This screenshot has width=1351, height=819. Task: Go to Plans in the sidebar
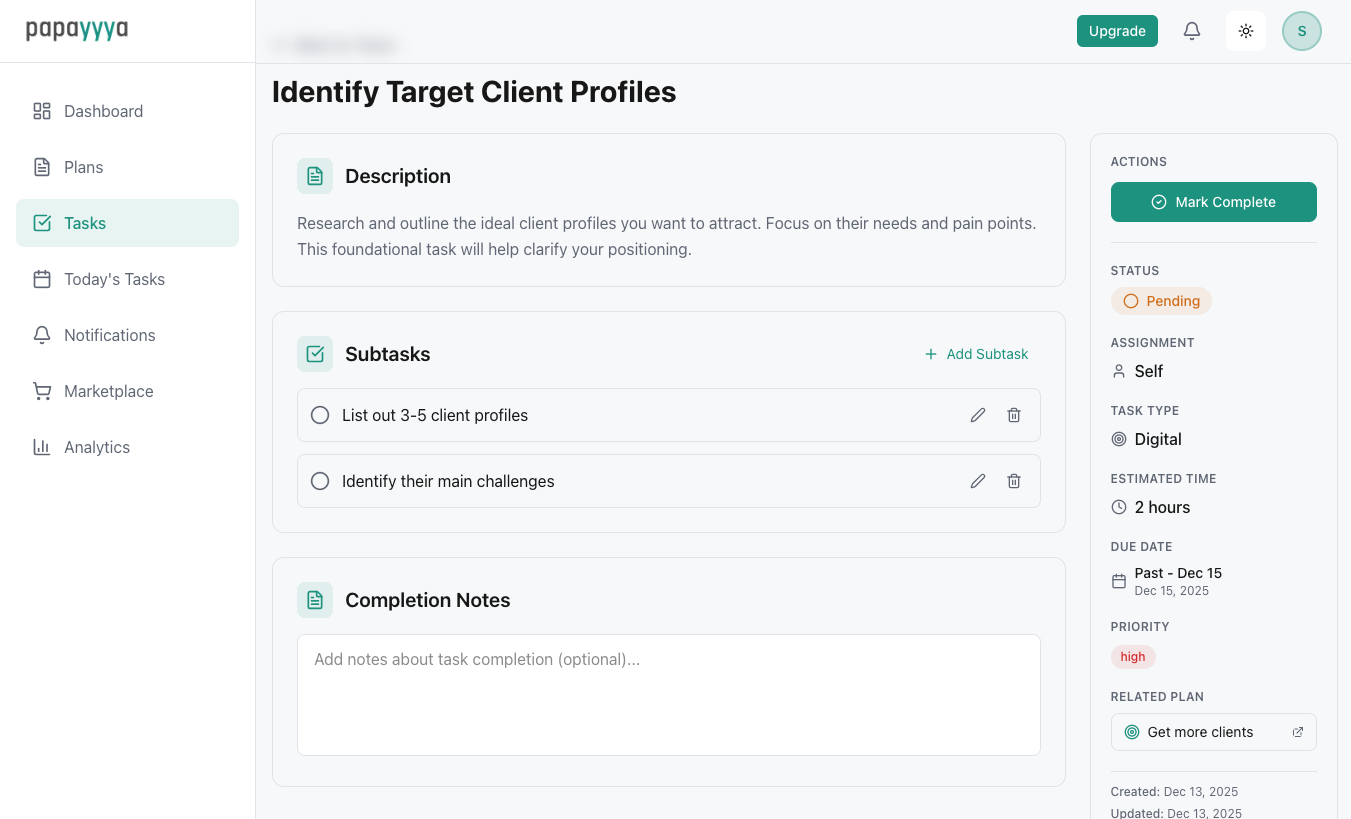click(x=83, y=167)
